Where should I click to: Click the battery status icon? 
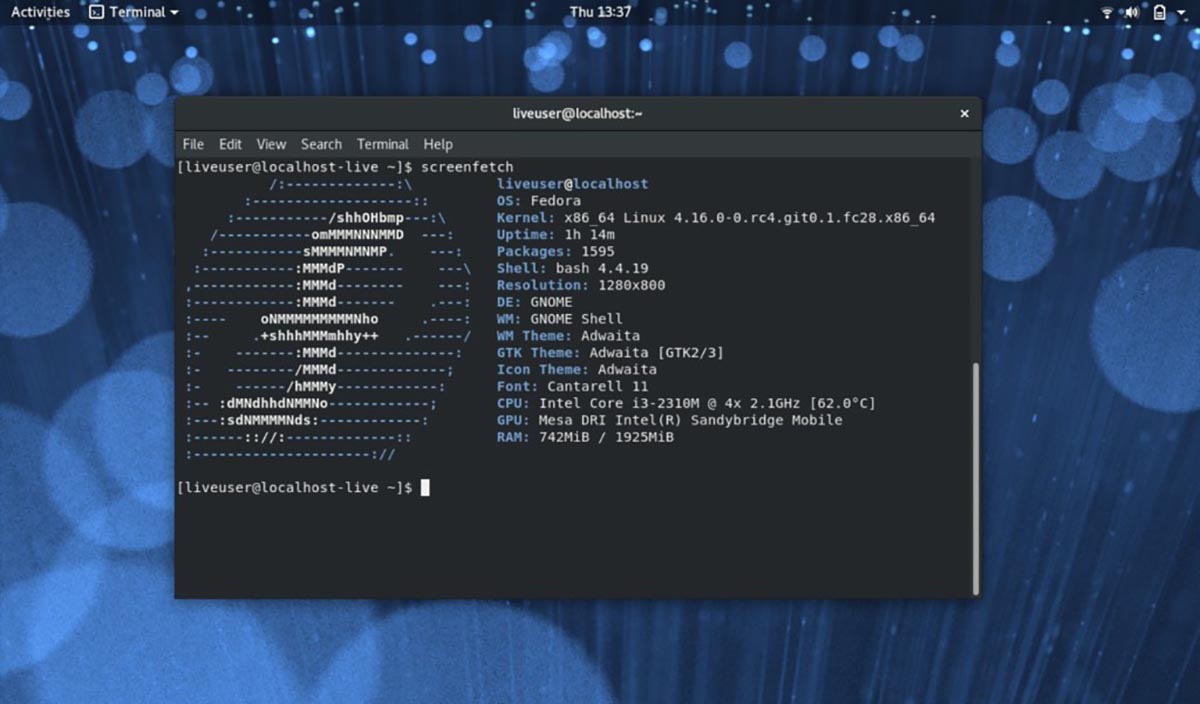coord(1159,12)
